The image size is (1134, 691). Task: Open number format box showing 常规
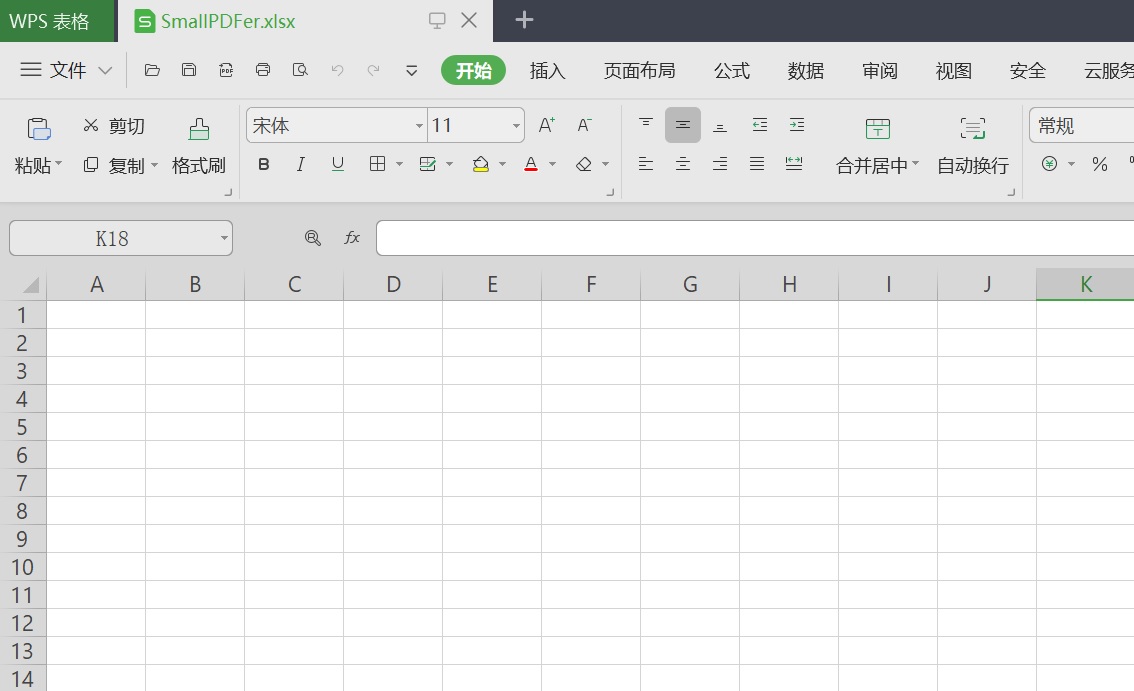click(1082, 125)
